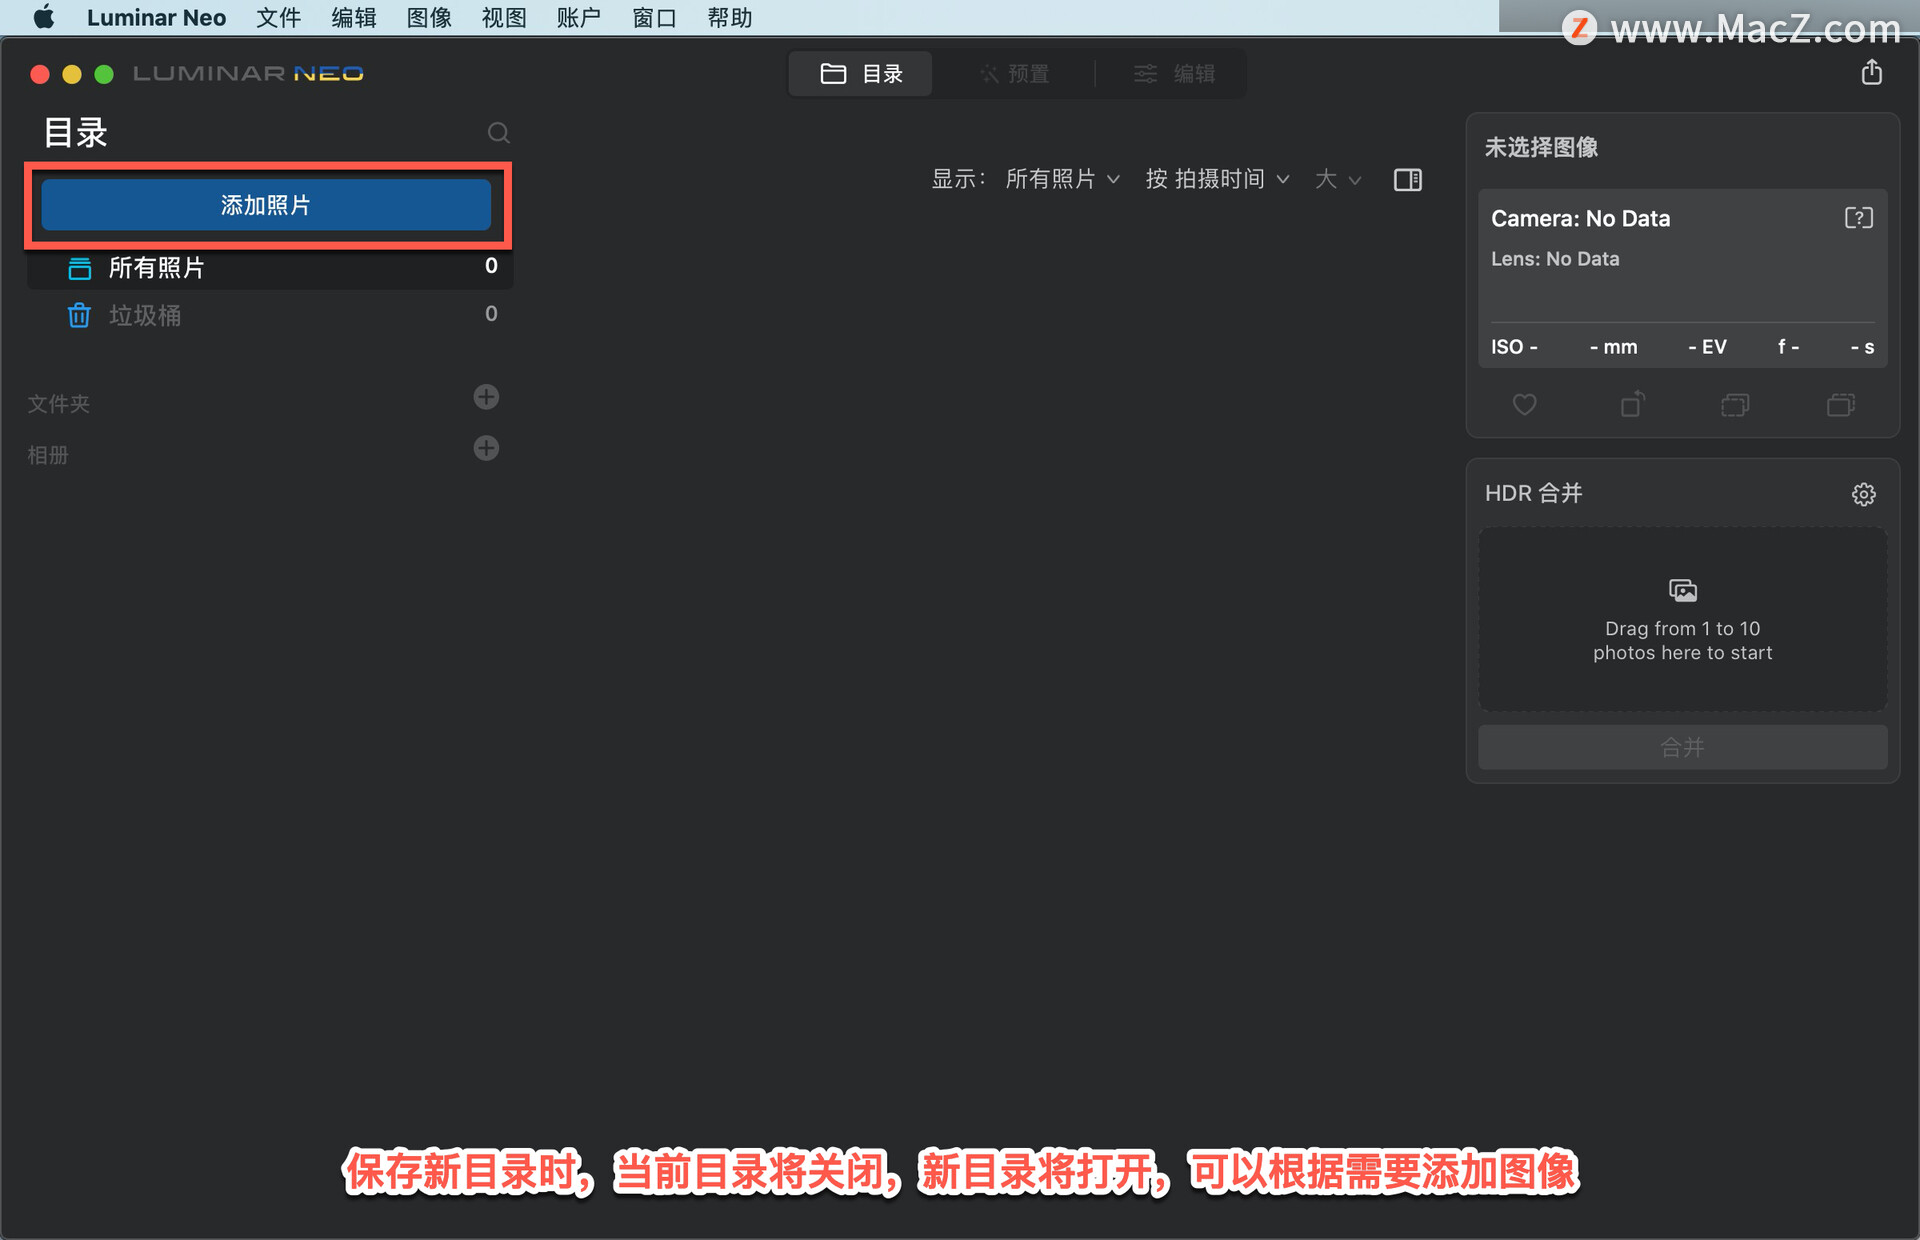Image resolution: width=1920 pixels, height=1240 pixels.
Task: Toggle the side panel layout icon
Action: tap(1408, 180)
